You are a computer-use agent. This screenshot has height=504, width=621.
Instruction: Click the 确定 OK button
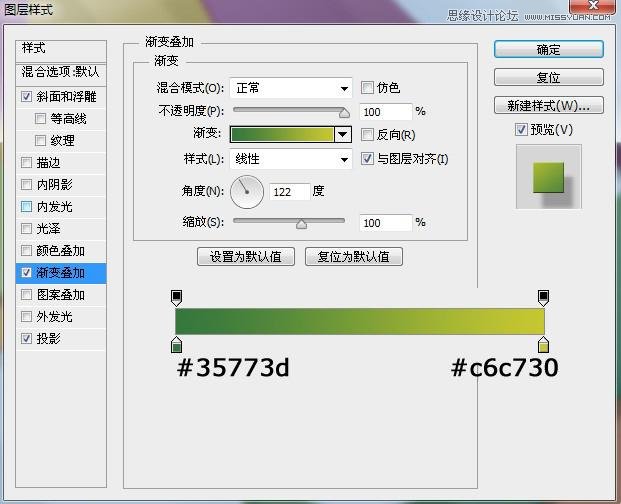pyautogui.click(x=549, y=49)
